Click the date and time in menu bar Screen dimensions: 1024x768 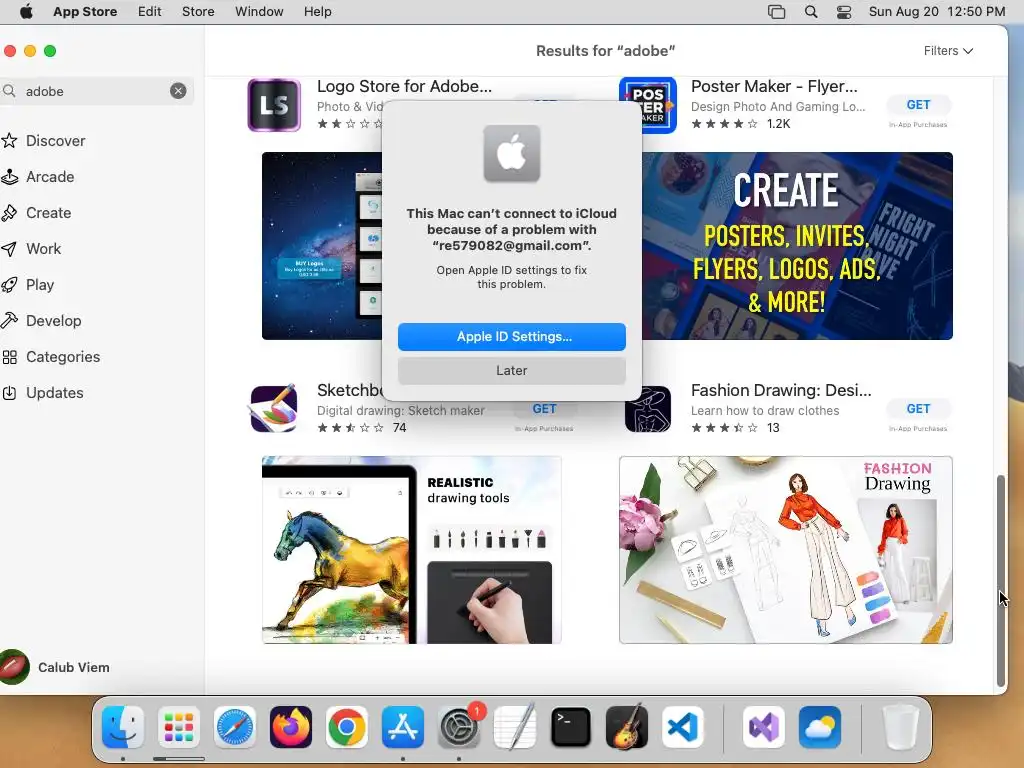click(936, 12)
